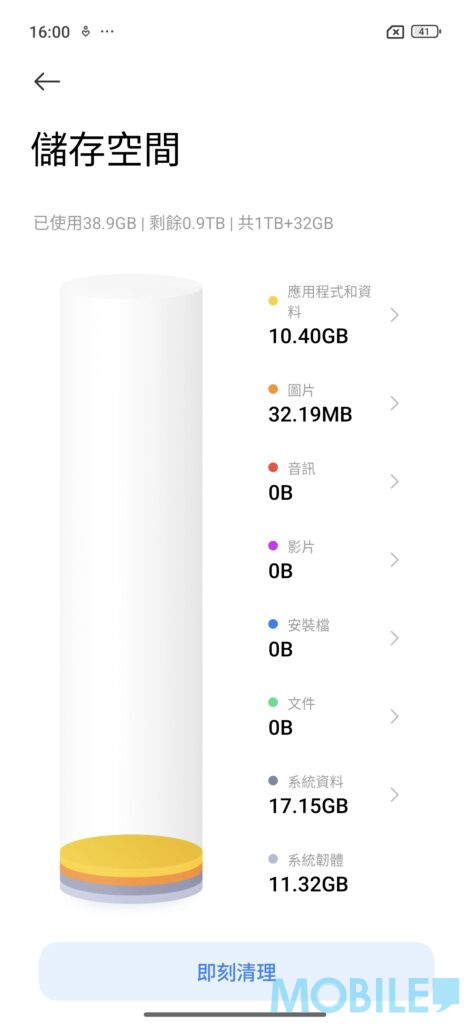Select the 系統韌體 11.32GB entry
This screenshot has height=1024, width=473.
tap(333, 872)
